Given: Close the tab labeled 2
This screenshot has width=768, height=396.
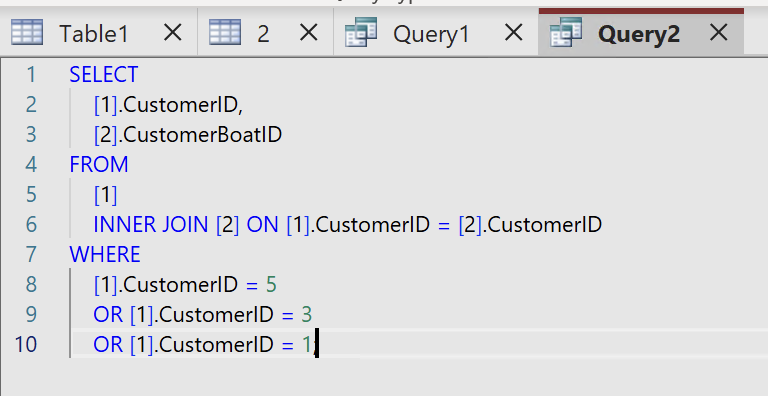Looking at the screenshot, I should pyautogui.click(x=309, y=33).
